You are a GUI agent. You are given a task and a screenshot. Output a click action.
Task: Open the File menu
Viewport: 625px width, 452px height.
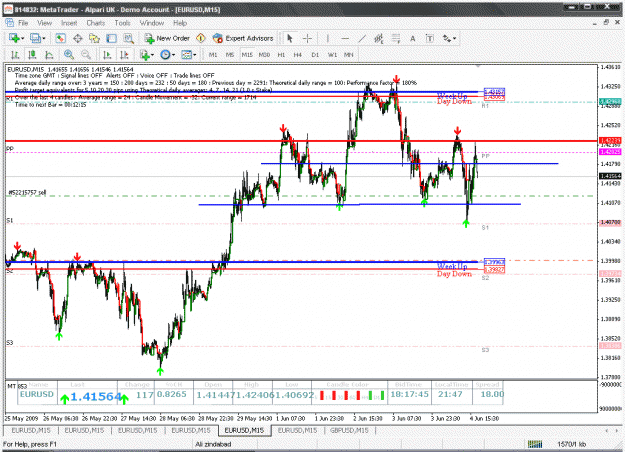[x=23, y=23]
